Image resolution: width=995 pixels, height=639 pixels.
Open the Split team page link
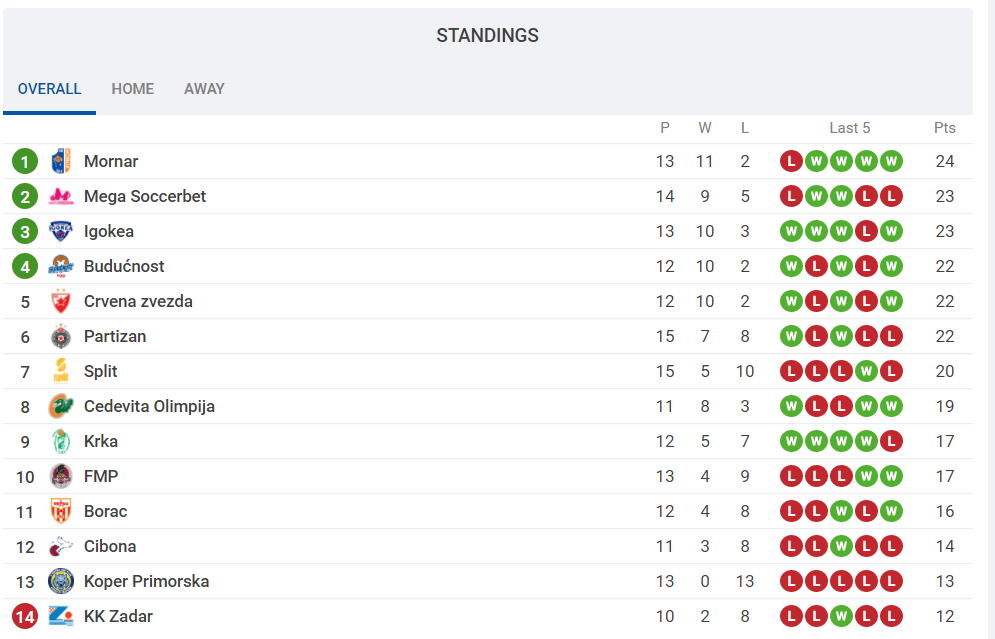[x=101, y=371]
